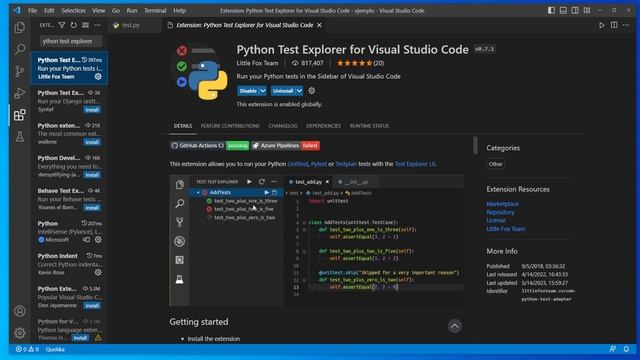
Task: Customize layout icon in the title bar
Action: (x=587, y=11)
